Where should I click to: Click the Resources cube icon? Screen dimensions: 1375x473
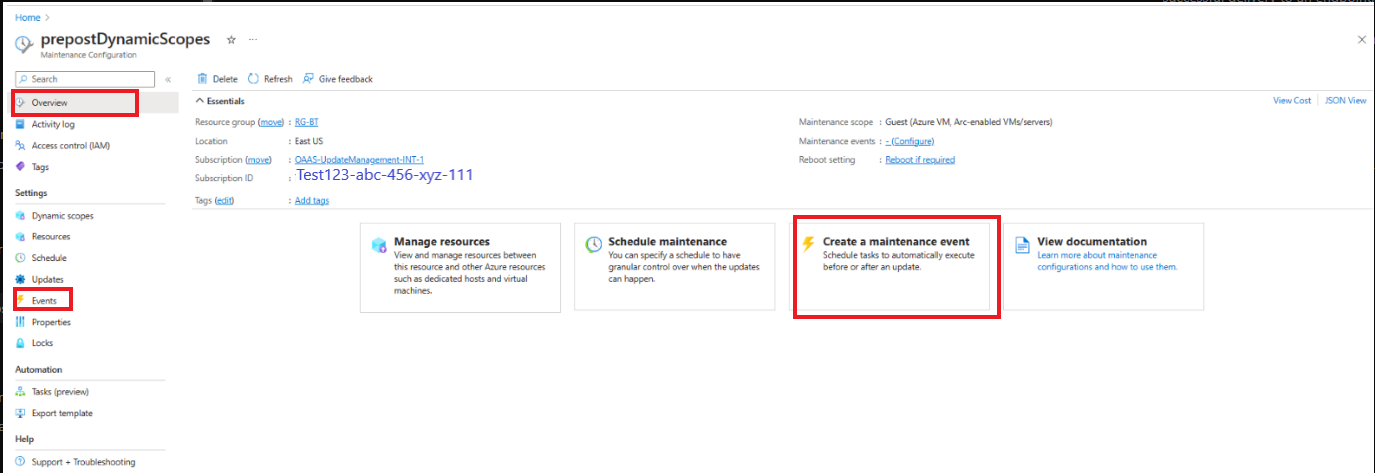[x=21, y=236]
